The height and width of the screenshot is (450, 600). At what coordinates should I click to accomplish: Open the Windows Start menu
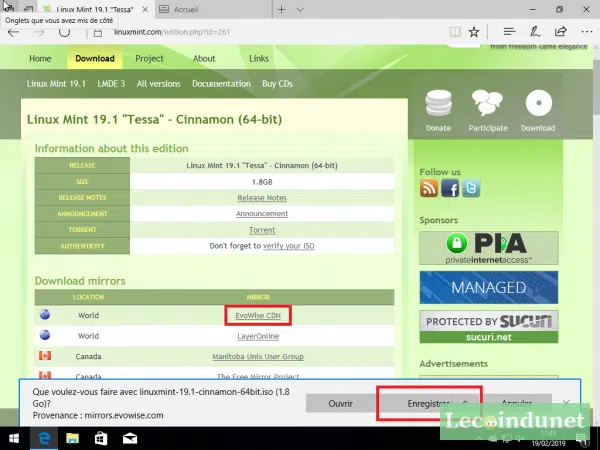pos(14,439)
